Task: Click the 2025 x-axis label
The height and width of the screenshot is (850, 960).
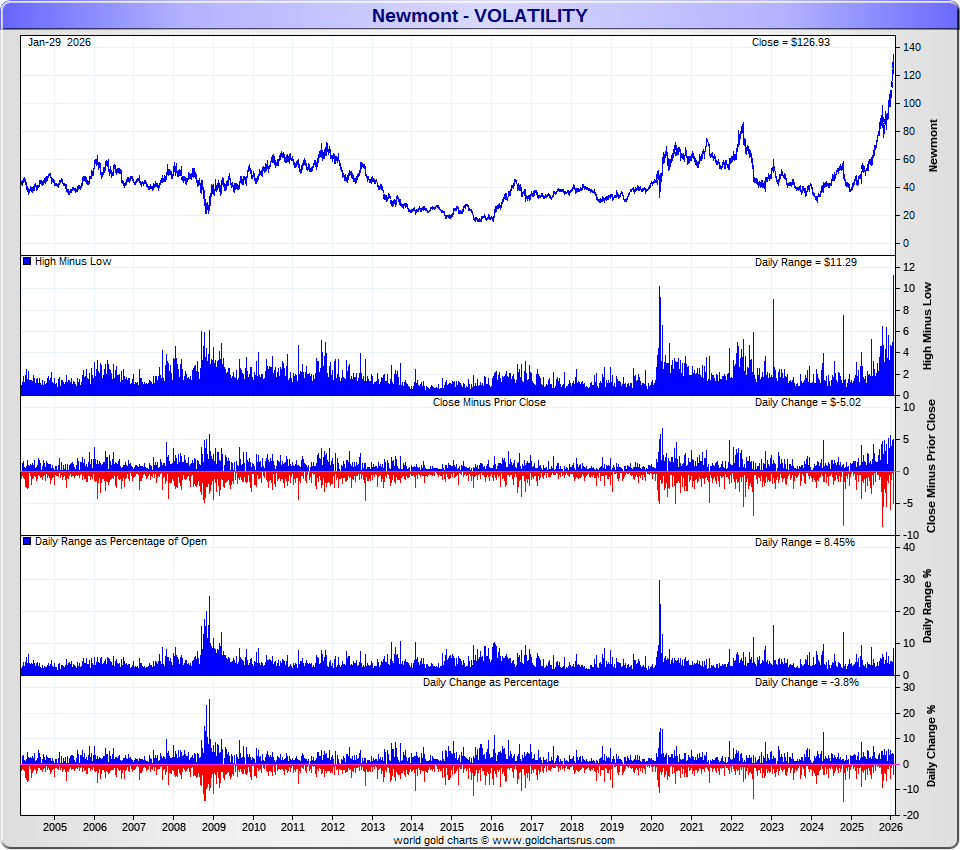Action: [852, 827]
